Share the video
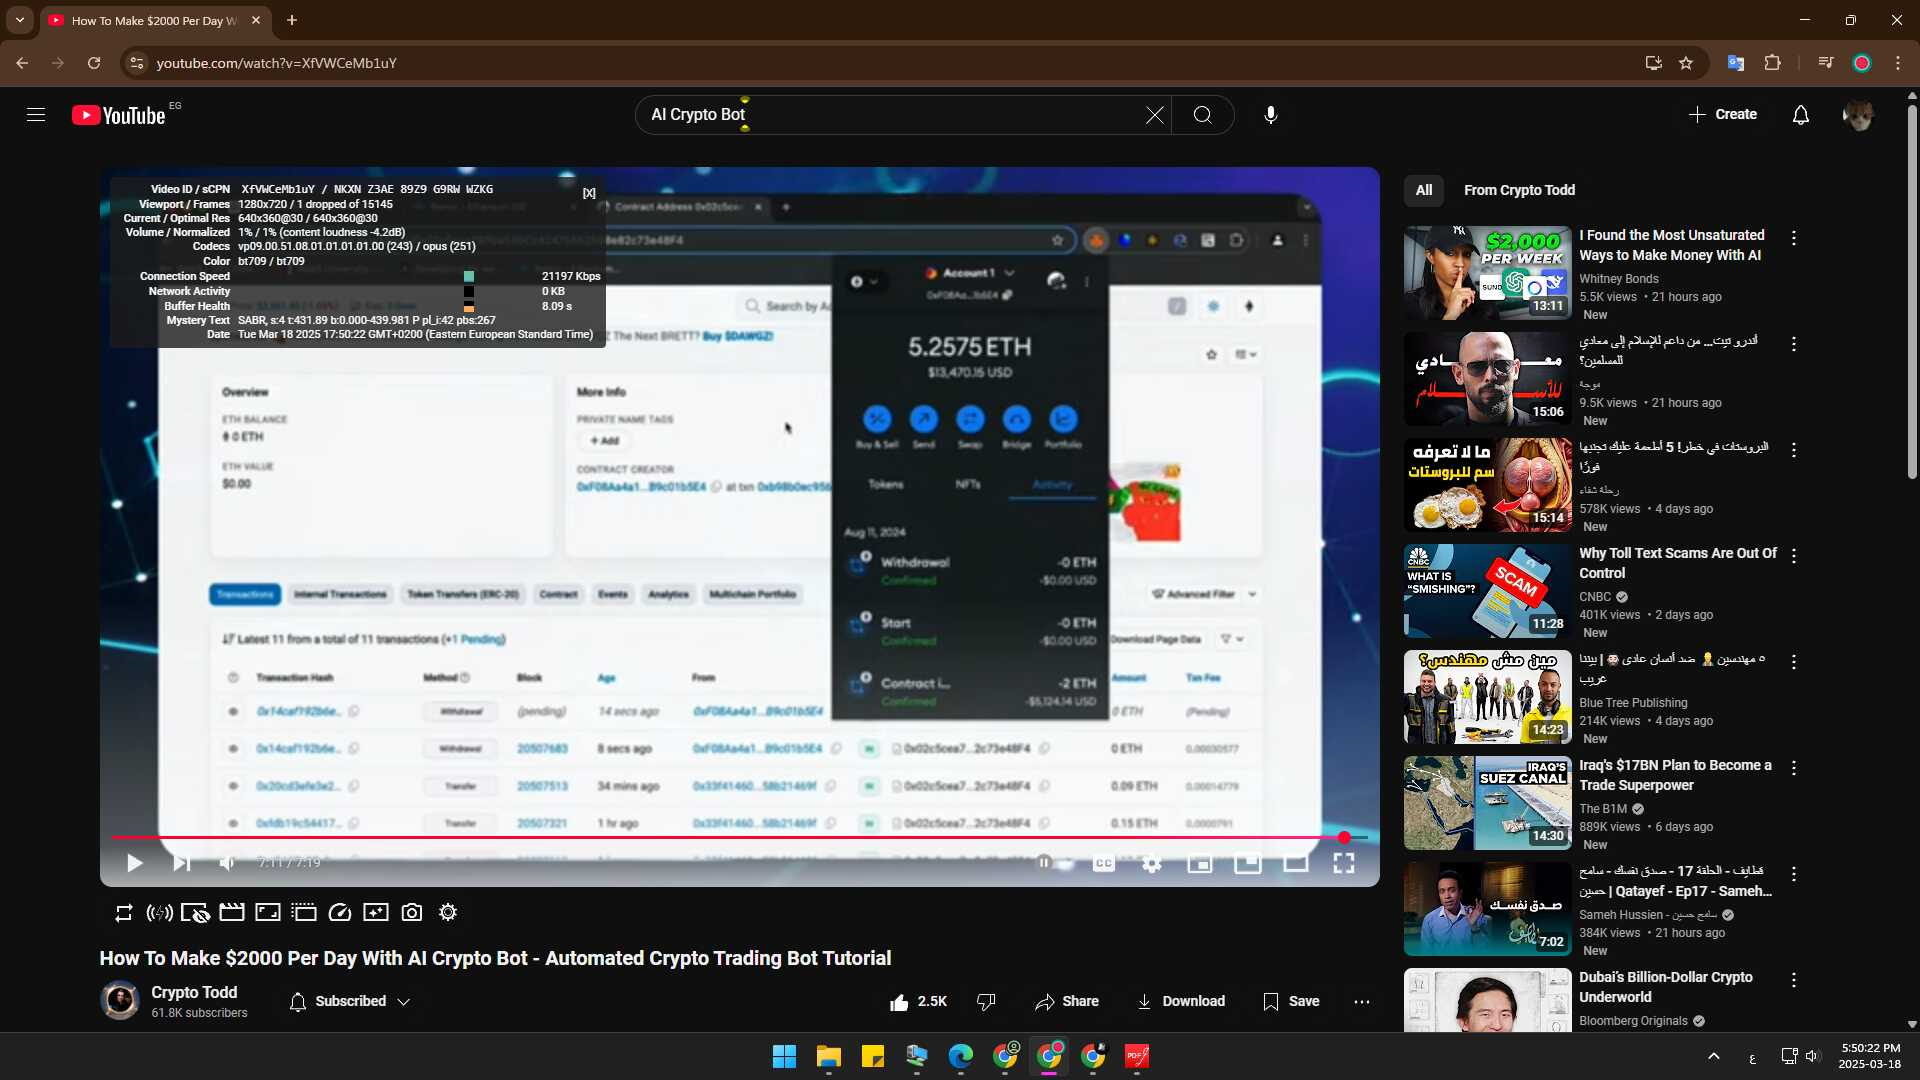 [1067, 1001]
